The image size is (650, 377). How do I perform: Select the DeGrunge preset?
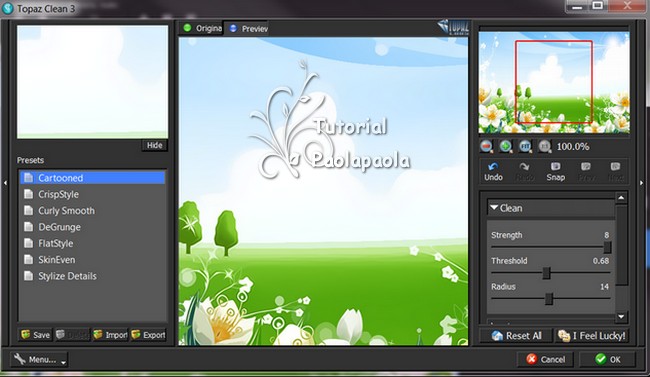92,227
